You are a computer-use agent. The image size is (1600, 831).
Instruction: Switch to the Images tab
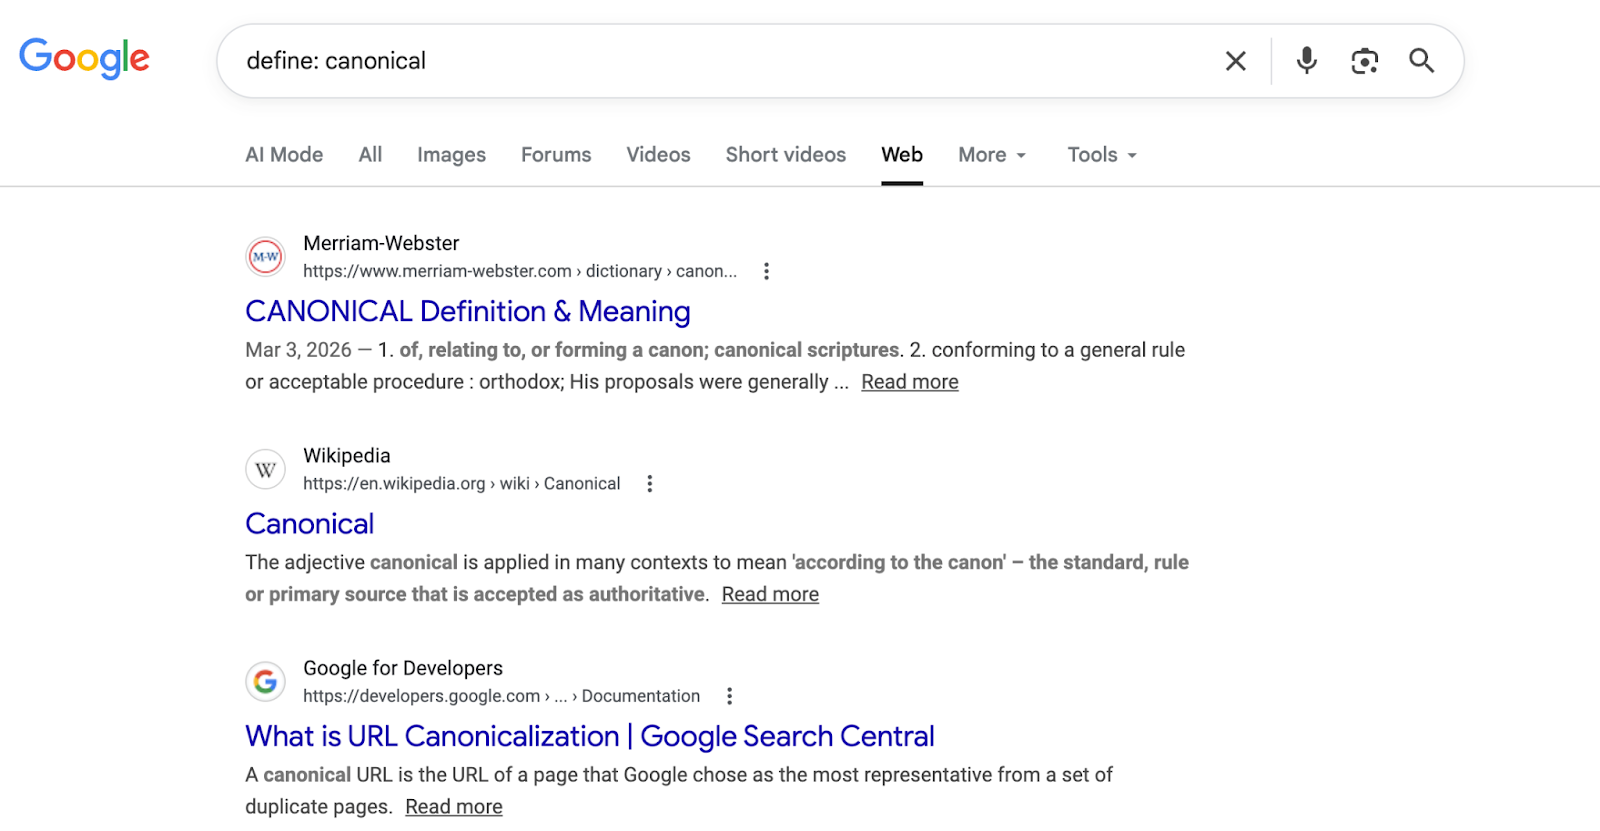coord(451,155)
